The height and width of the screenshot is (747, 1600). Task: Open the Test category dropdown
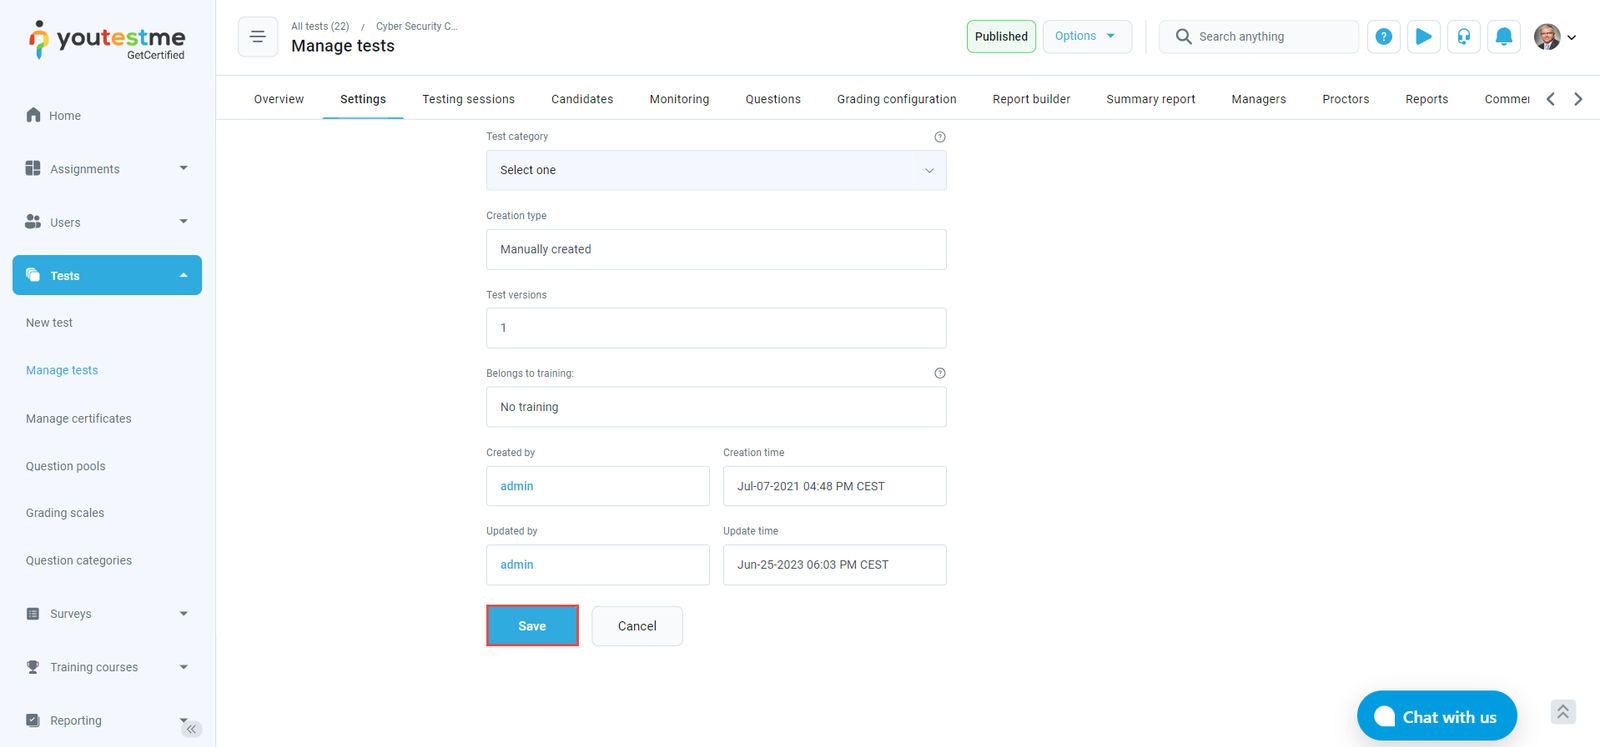tap(716, 170)
